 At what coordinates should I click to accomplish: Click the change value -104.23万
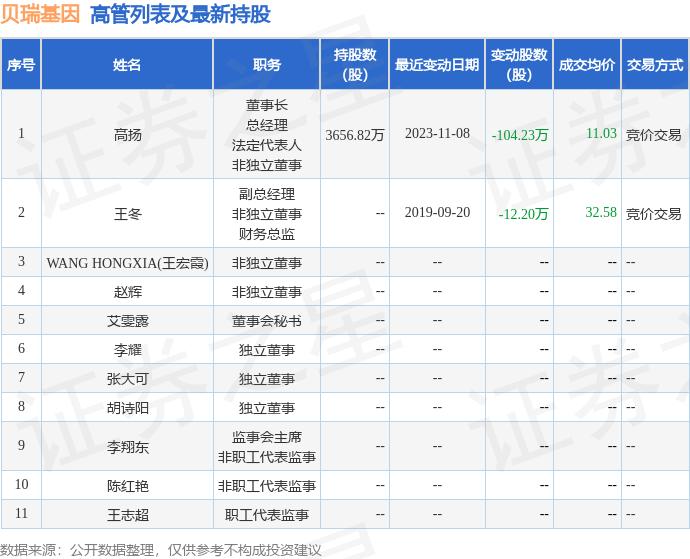[520, 135]
